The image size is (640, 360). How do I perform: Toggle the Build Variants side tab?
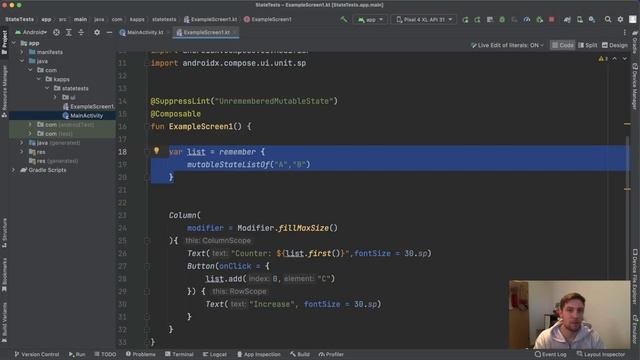(4, 322)
